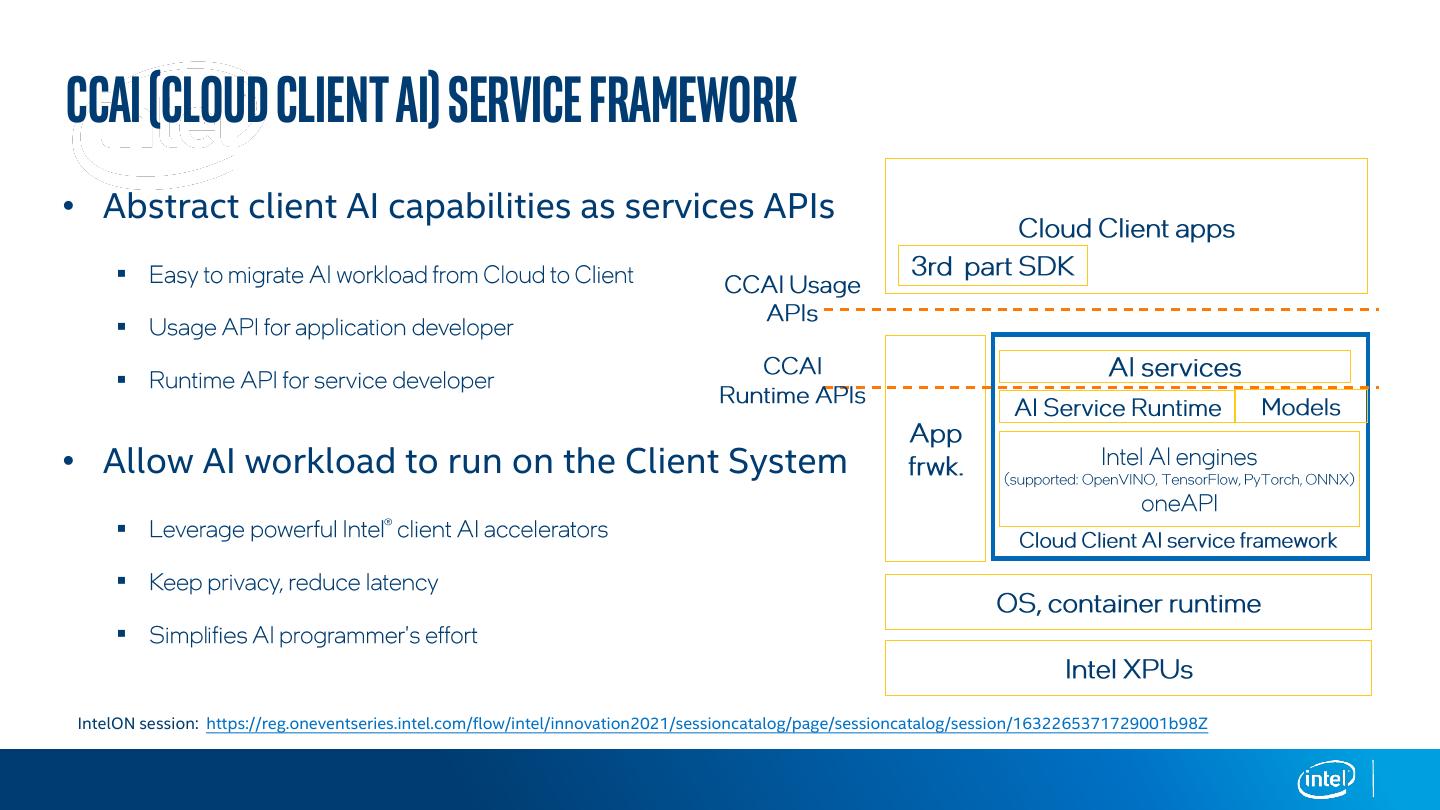Click the 3rd part SDK box
Viewport: 1440px width, 810px height.
tap(992, 266)
